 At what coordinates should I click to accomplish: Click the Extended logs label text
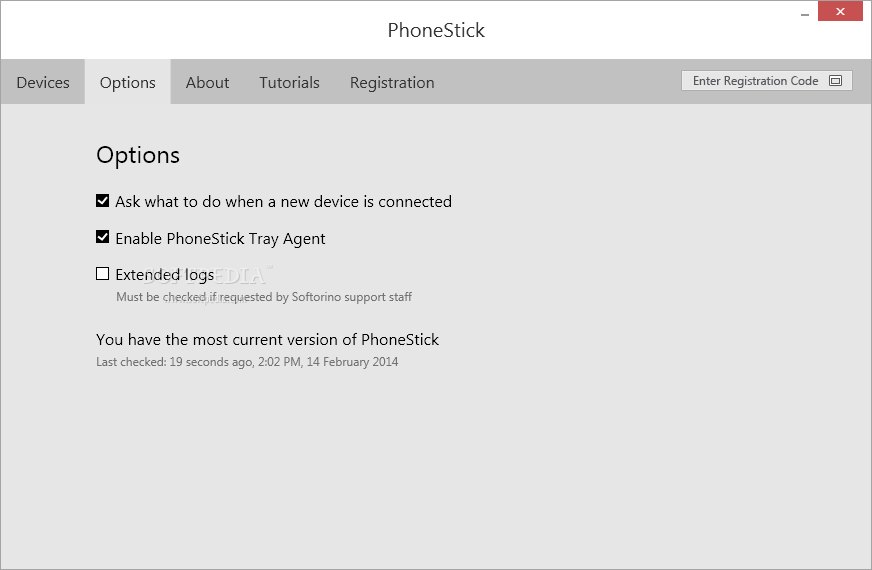click(165, 275)
